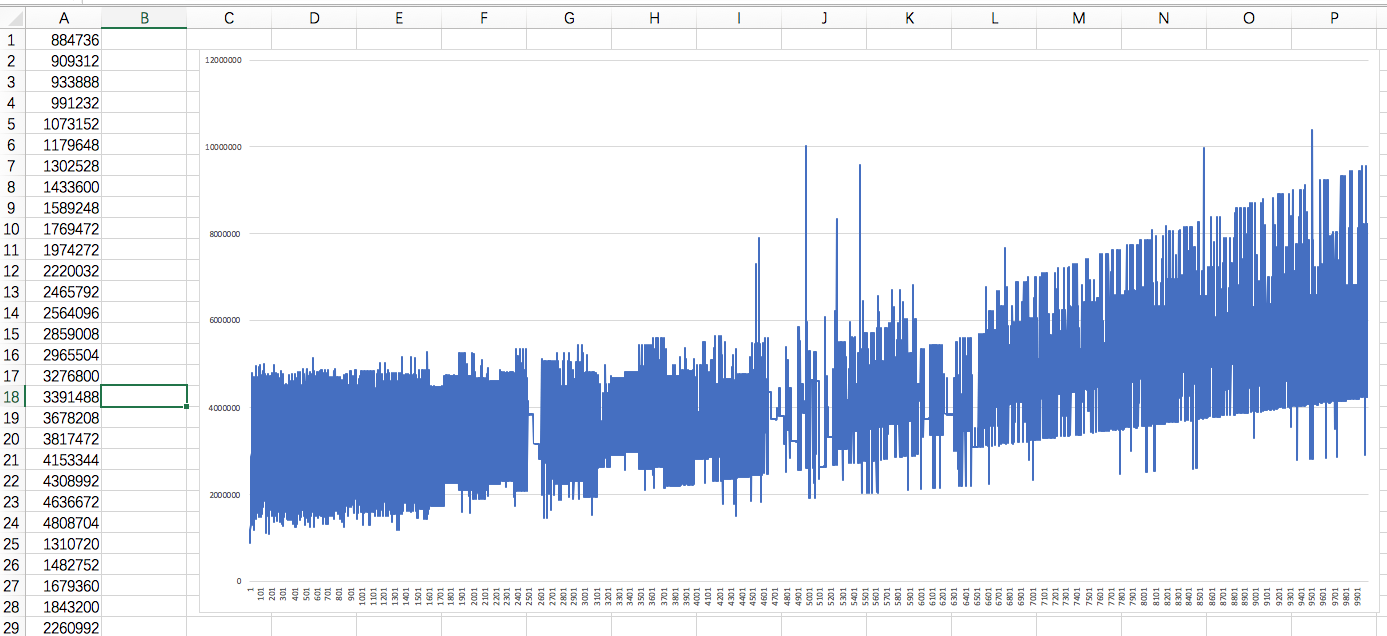Screen dimensions: 1387x636
Task: Select column G header
Action: pos(569,17)
